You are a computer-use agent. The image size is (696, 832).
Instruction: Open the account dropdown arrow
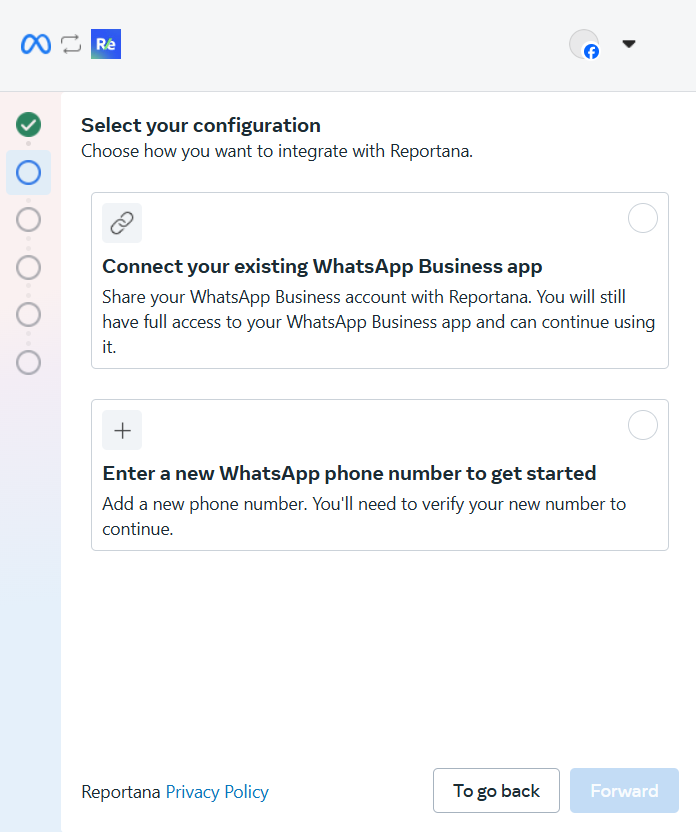click(629, 44)
